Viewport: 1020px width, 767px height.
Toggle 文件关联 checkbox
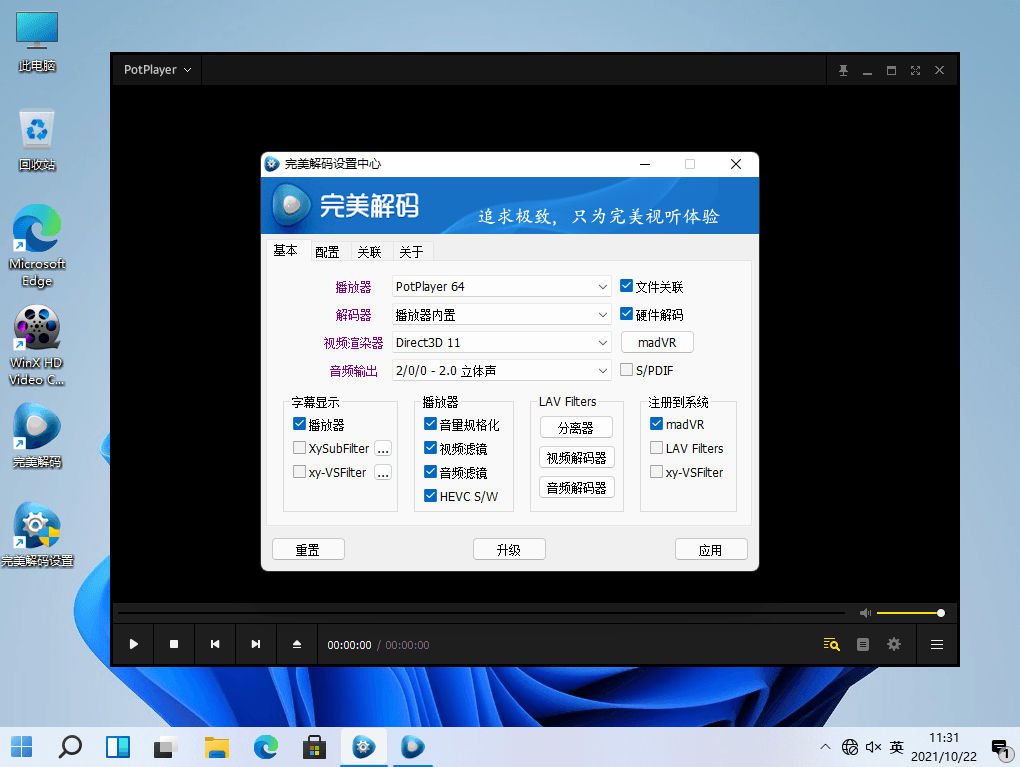(626, 286)
